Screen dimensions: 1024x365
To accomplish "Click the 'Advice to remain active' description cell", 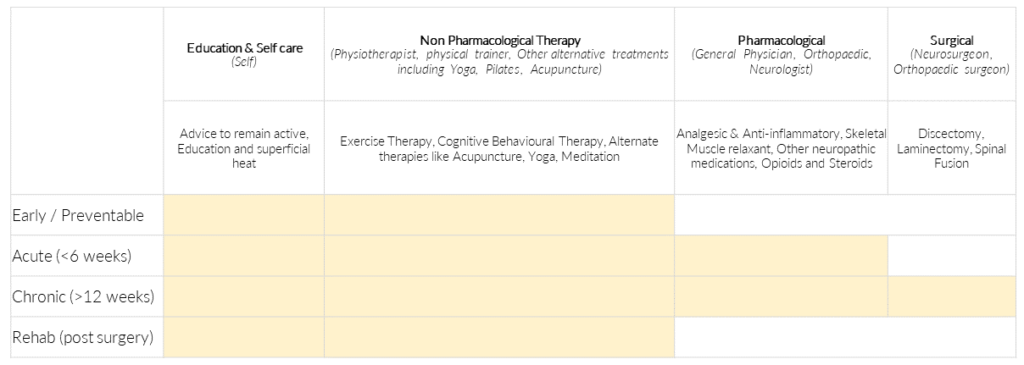I will coord(244,148).
